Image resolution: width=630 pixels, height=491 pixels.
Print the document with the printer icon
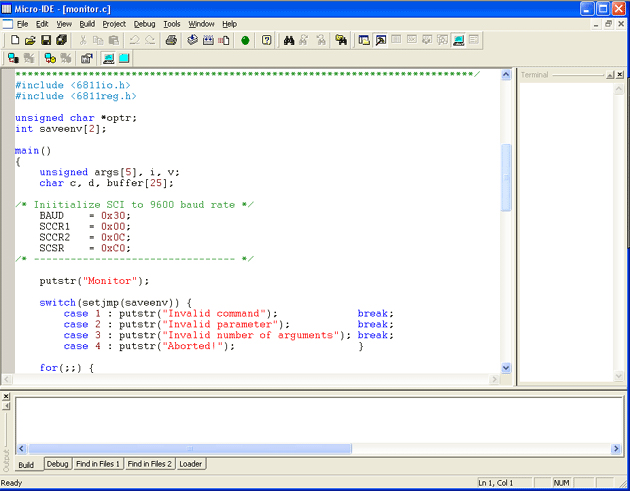[171, 40]
